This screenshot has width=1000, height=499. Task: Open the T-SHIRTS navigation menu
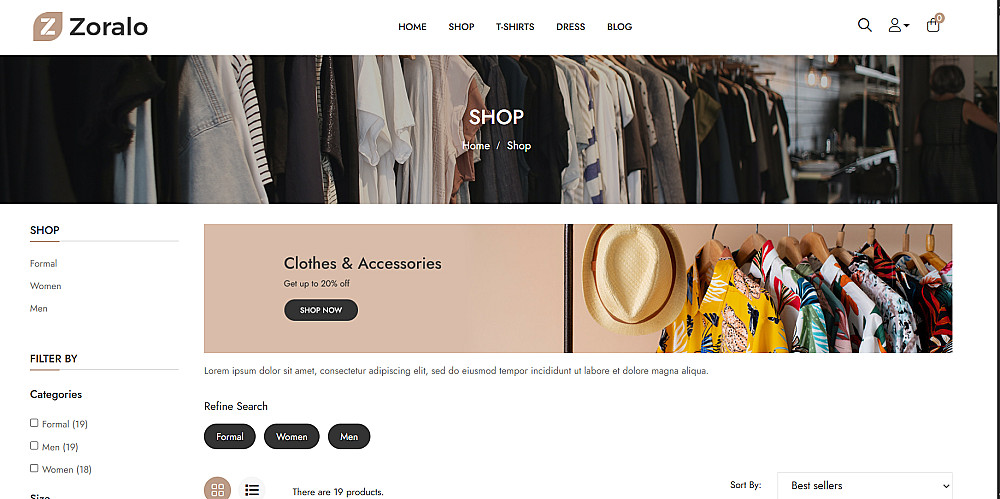click(515, 27)
